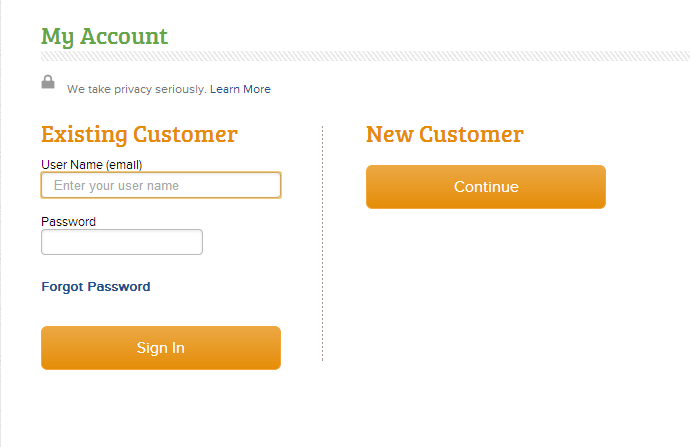Select the 'Sign In' text on the button

(161, 348)
